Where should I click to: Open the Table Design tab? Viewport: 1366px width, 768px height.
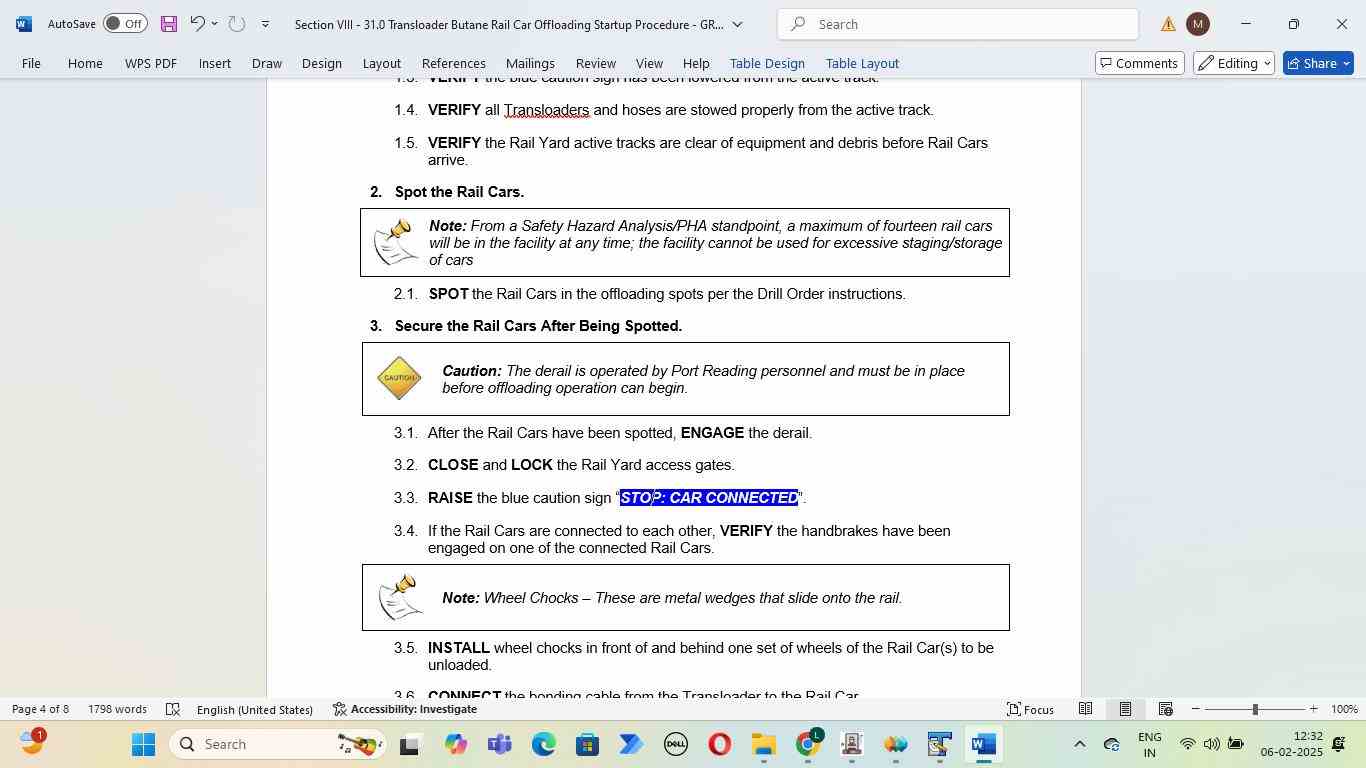pyautogui.click(x=767, y=63)
